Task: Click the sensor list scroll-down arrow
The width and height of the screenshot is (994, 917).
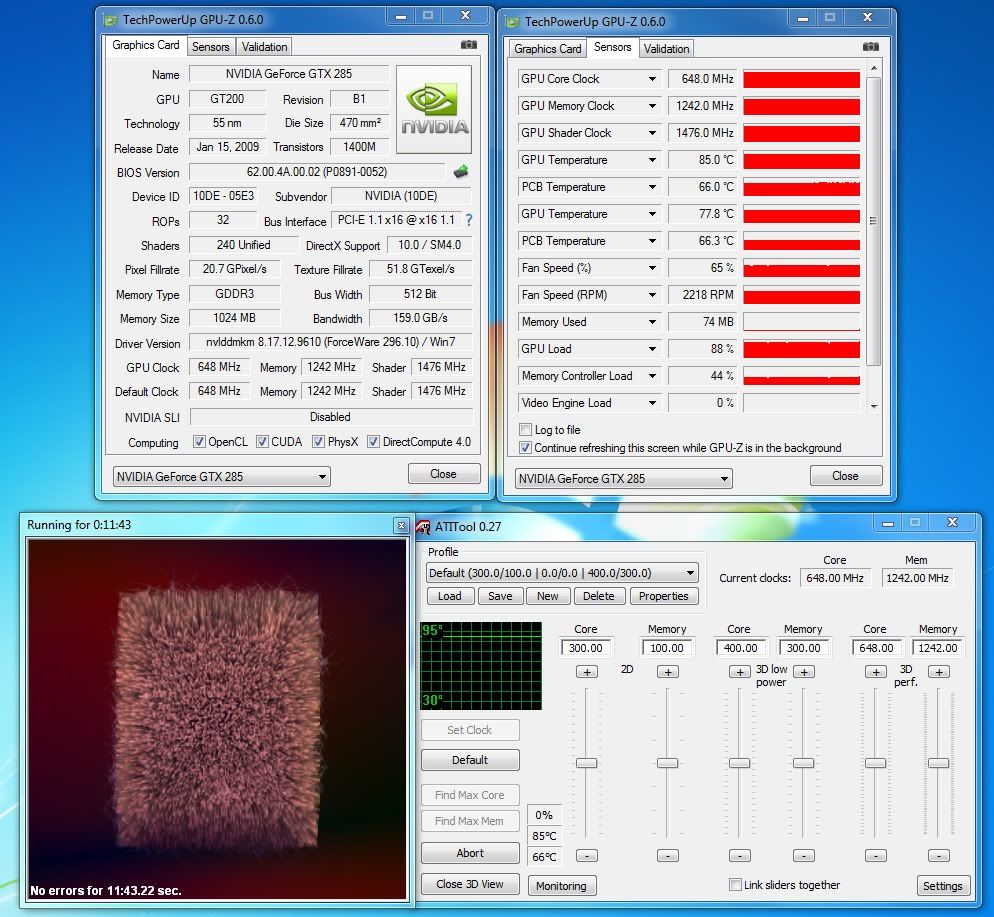Action: 874,406
